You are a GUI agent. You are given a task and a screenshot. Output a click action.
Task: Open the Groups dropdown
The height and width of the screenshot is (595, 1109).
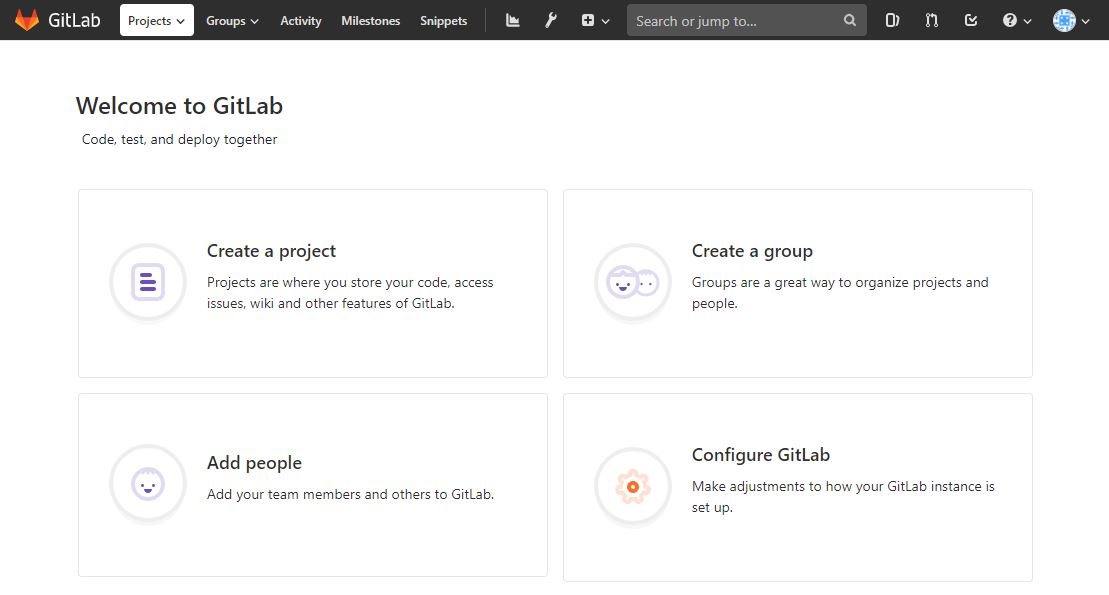pyautogui.click(x=231, y=20)
